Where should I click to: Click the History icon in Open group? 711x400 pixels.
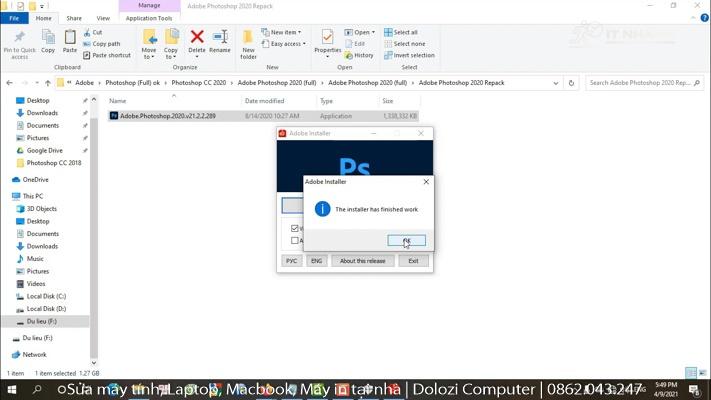[359, 55]
